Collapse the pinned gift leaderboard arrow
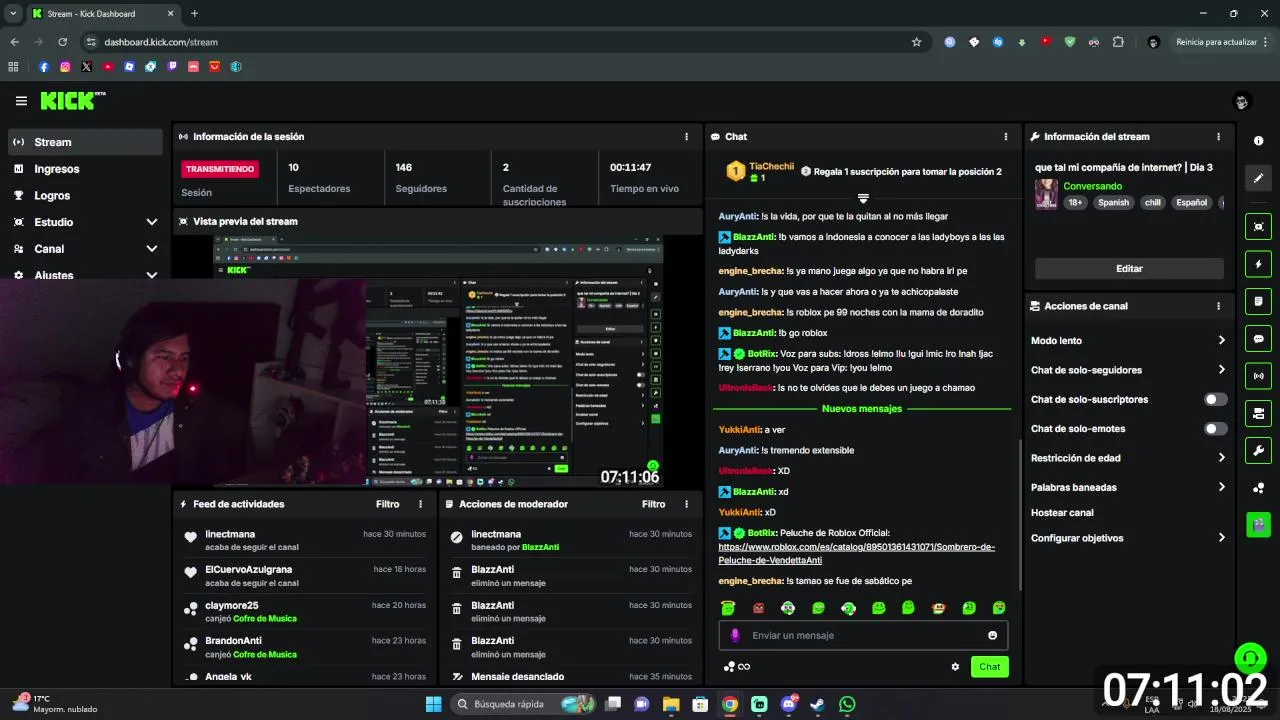The width and height of the screenshot is (1280, 720). tap(863, 198)
